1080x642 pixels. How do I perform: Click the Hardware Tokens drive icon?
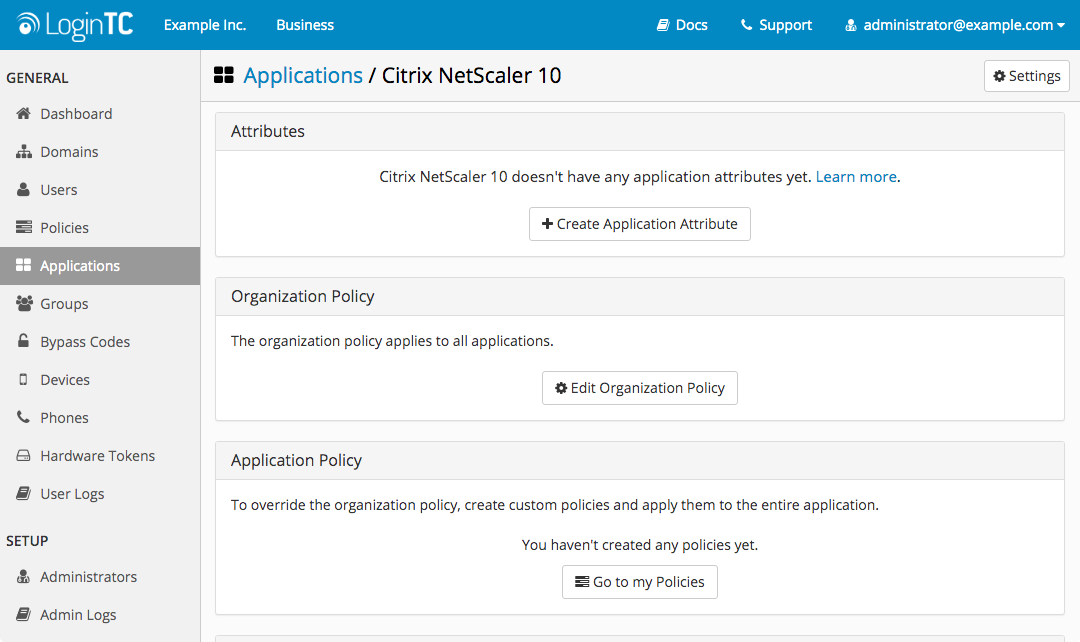(x=23, y=455)
